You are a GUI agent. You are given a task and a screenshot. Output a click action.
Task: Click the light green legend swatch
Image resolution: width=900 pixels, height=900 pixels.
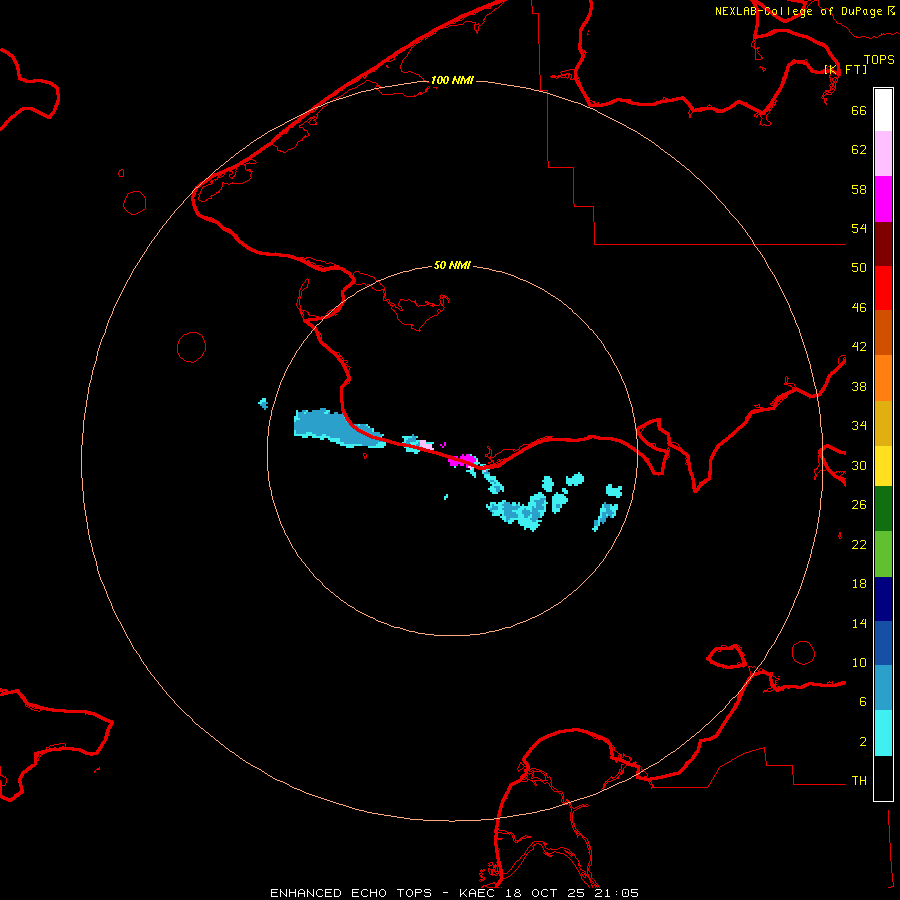(x=883, y=554)
